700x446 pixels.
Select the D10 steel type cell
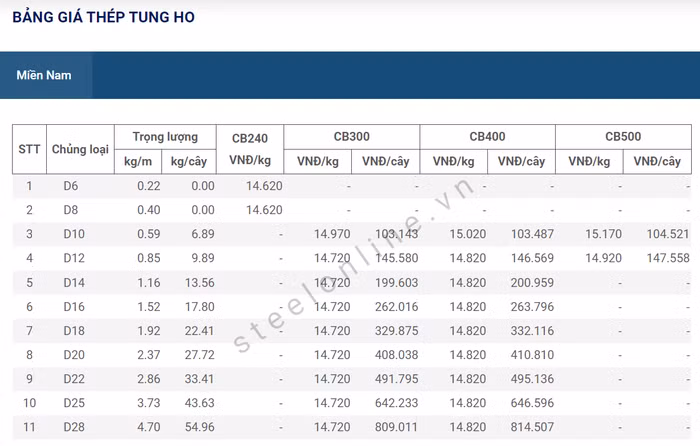tap(73, 234)
